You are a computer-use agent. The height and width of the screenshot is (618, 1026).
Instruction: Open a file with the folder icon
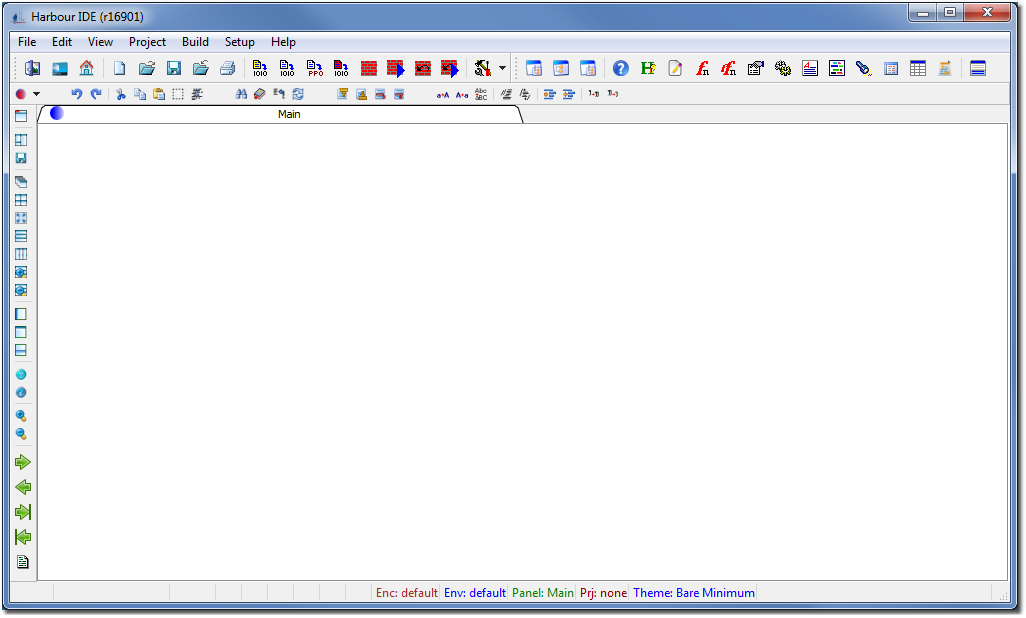146,68
